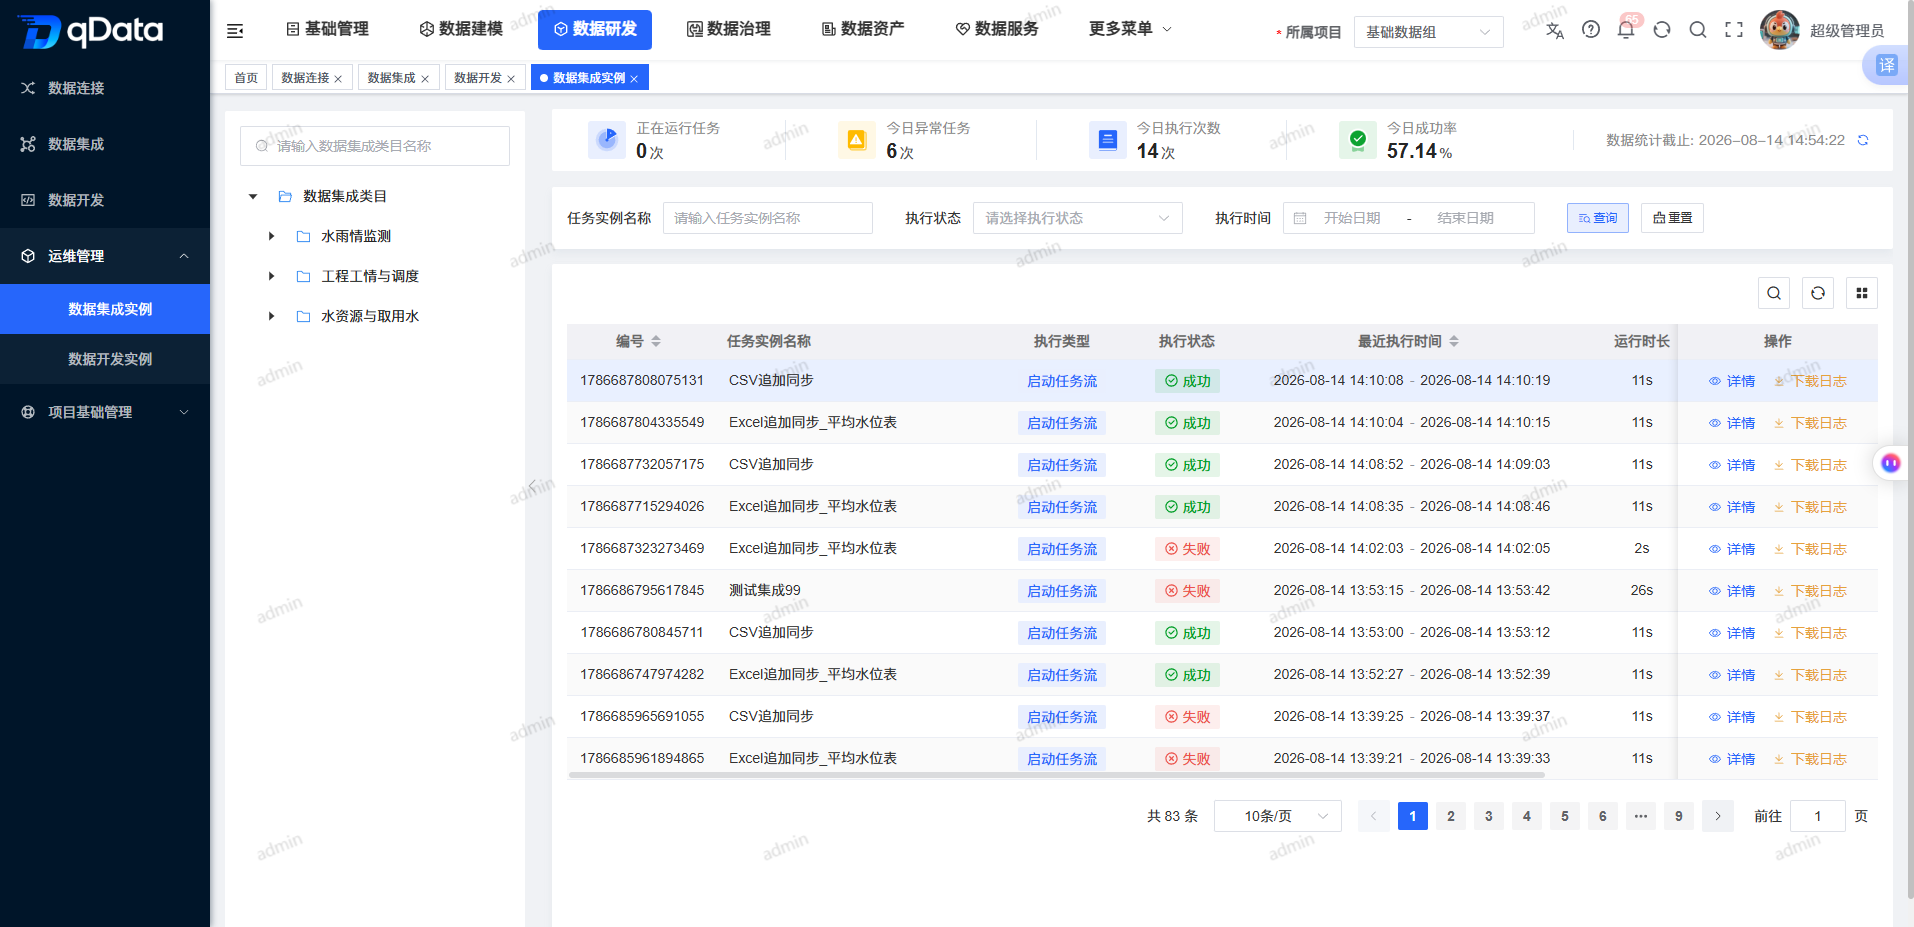Viewport: 1914px width, 927px height.
Task: Collapse the category tree panel arrow
Action: point(532,486)
